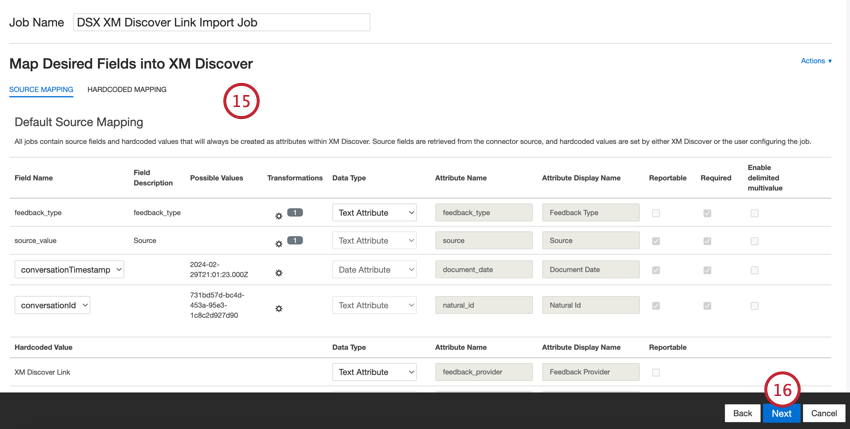The image size is (850, 429).
Task: Open conversationId field name dropdown
Action: coord(52,305)
